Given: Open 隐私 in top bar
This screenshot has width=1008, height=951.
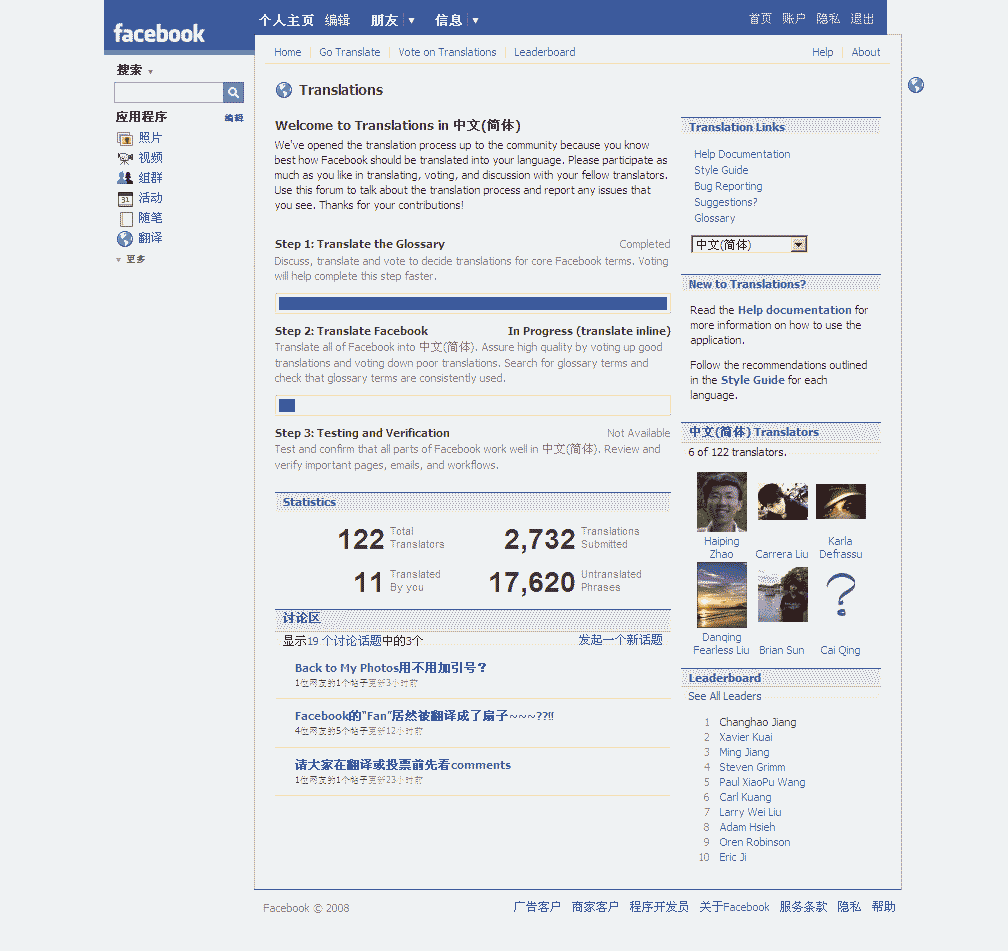Looking at the screenshot, I should tap(828, 19).
